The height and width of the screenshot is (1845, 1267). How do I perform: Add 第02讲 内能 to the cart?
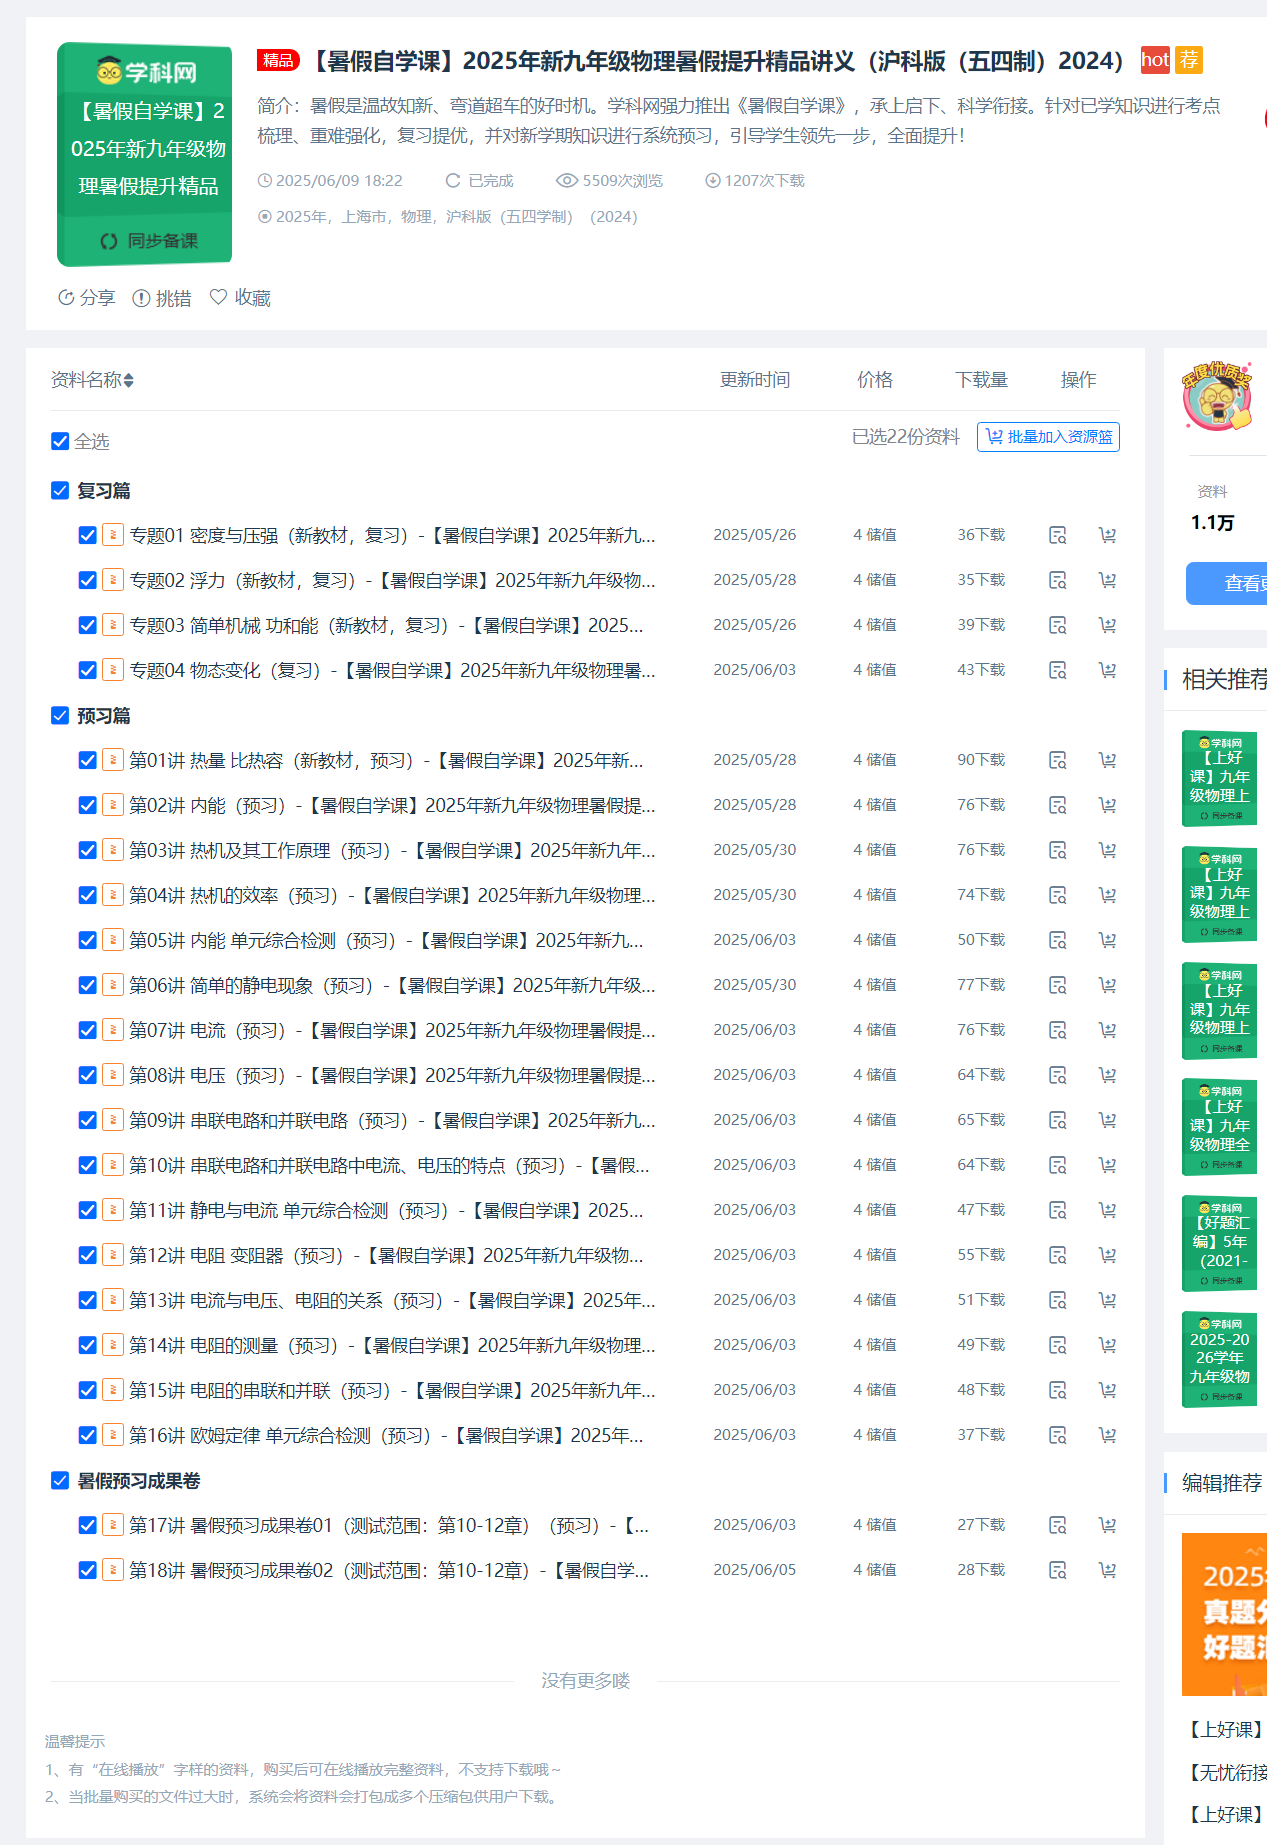coord(1107,805)
